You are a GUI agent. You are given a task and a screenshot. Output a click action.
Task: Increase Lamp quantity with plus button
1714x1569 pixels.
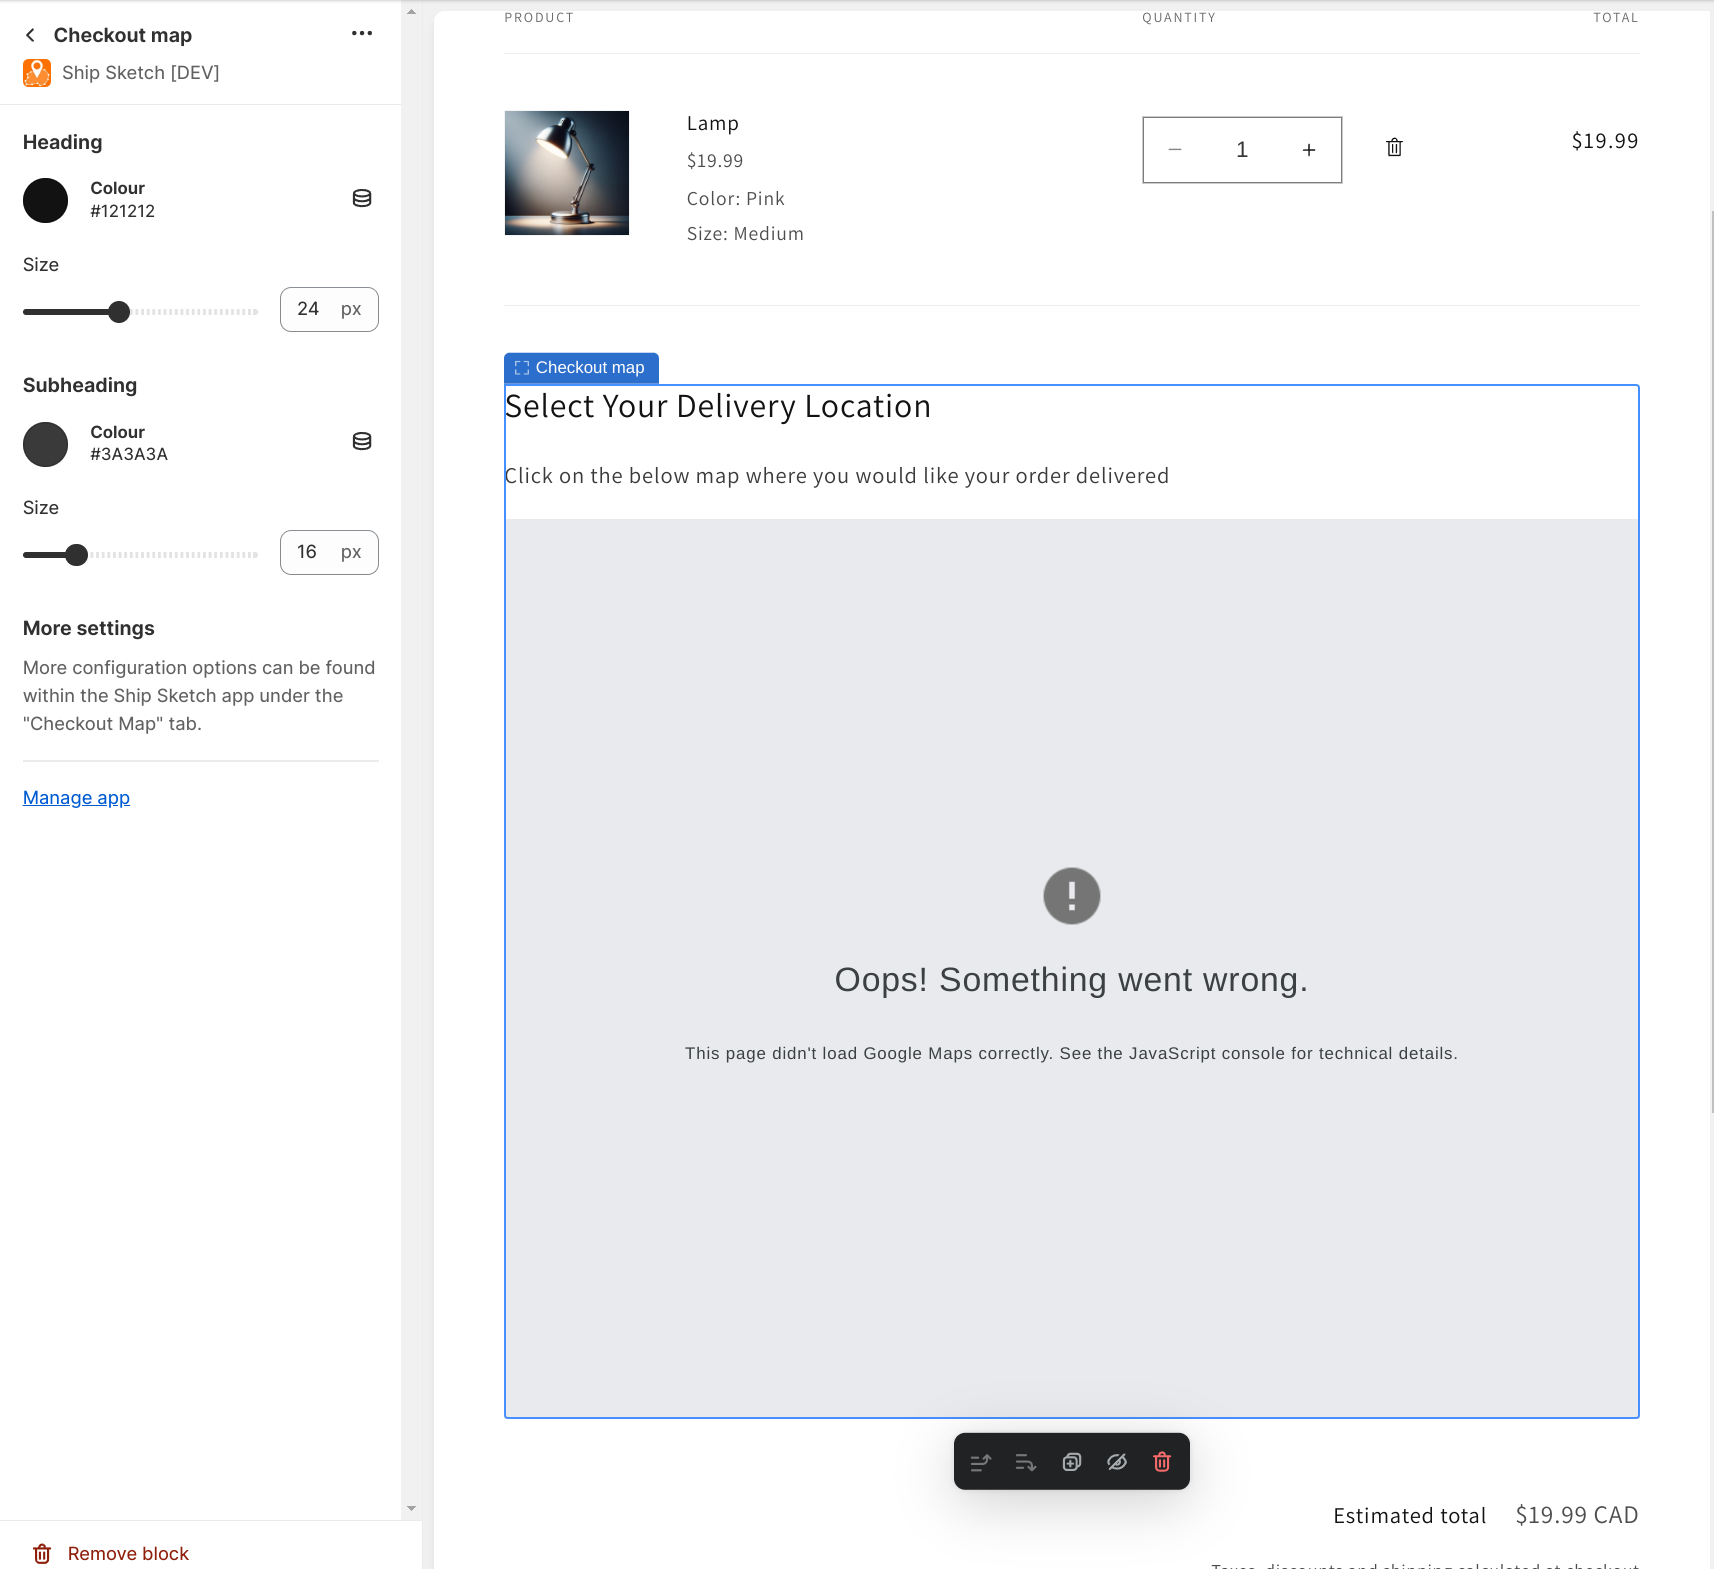(1309, 150)
